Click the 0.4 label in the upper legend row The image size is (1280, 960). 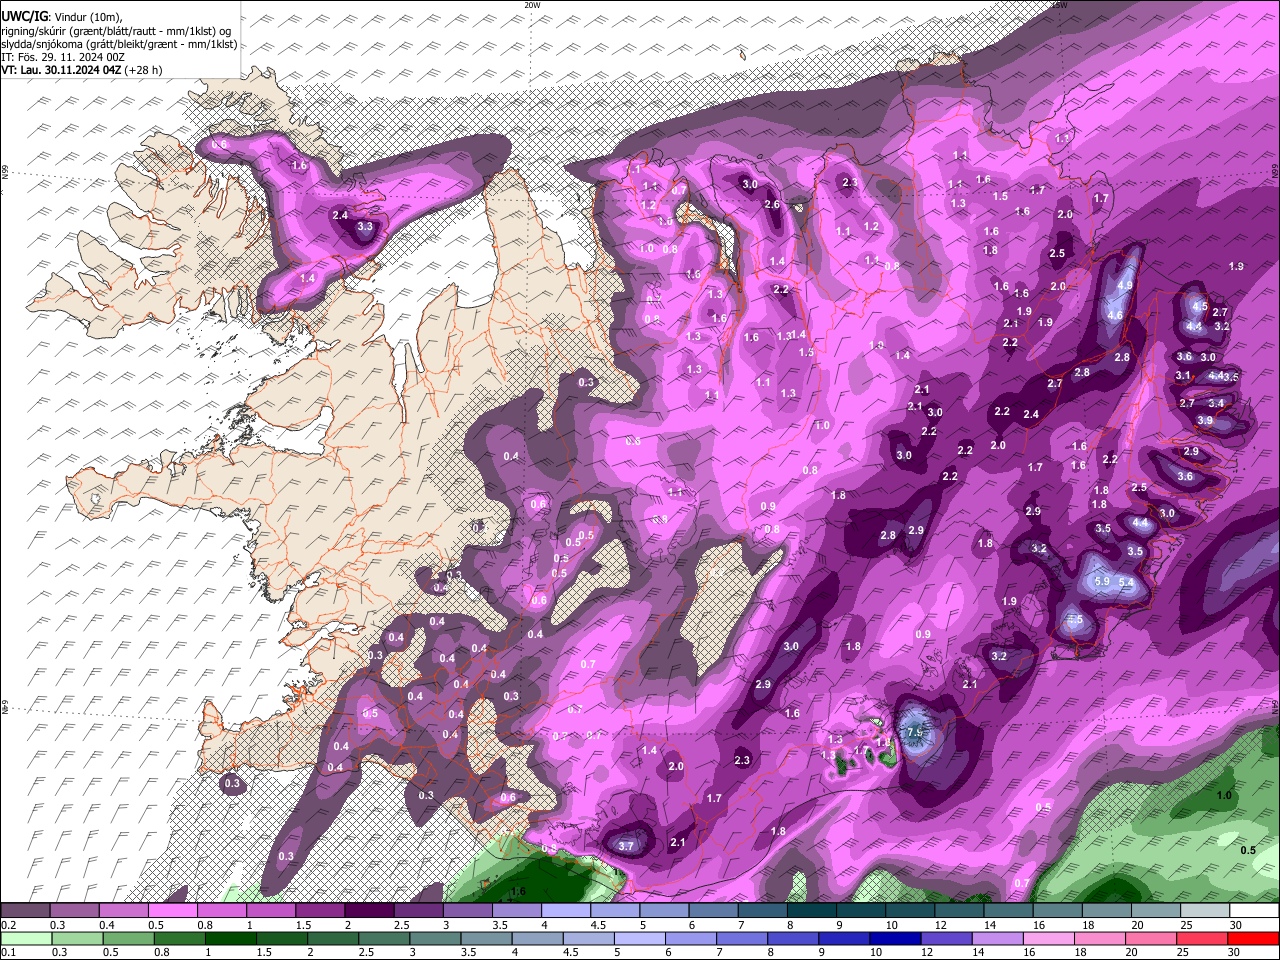[x=107, y=926]
